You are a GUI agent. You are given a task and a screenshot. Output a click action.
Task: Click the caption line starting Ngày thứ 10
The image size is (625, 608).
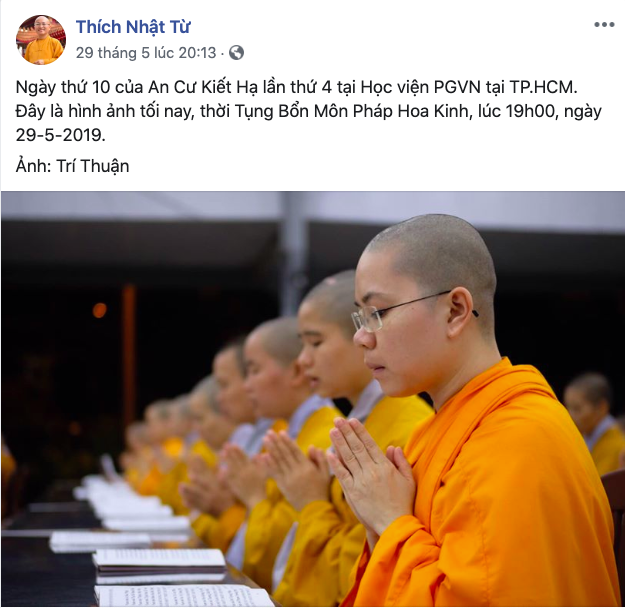(x=297, y=87)
